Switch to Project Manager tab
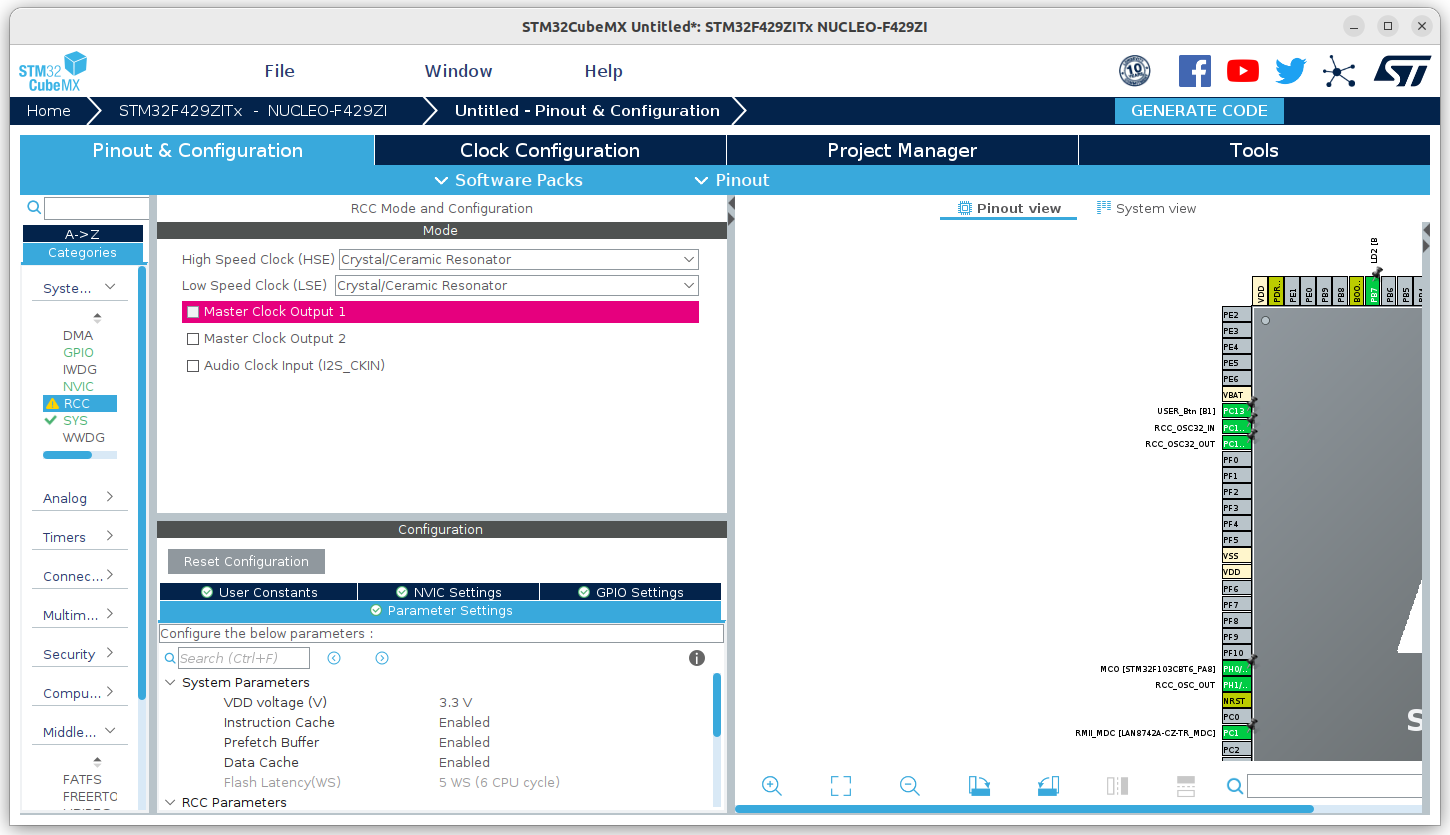 tap(902, 150)
